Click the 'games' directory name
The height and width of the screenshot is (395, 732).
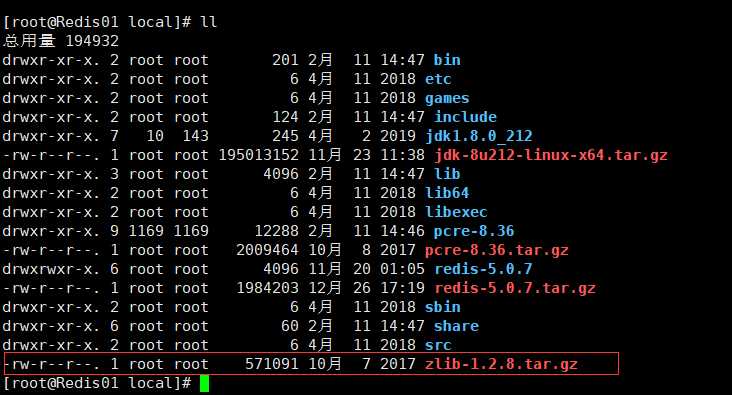click(x=447, y=99)
